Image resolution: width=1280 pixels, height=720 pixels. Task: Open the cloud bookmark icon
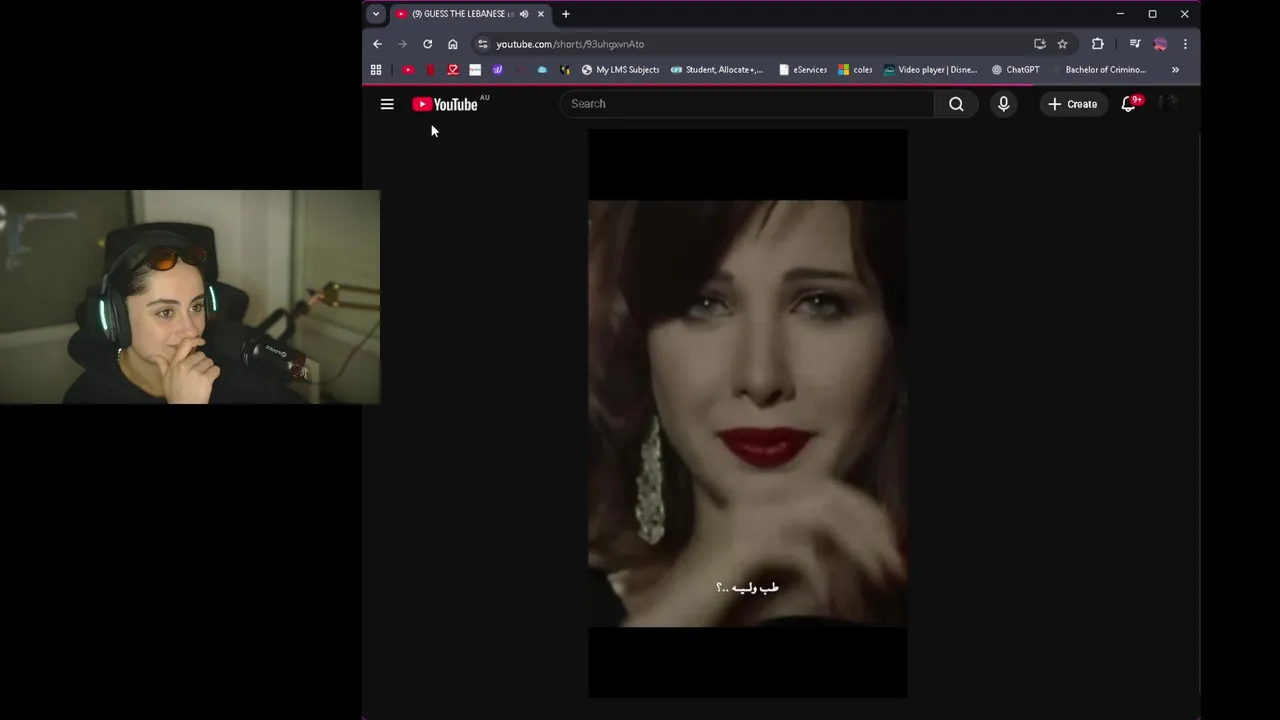coord(542,70)
